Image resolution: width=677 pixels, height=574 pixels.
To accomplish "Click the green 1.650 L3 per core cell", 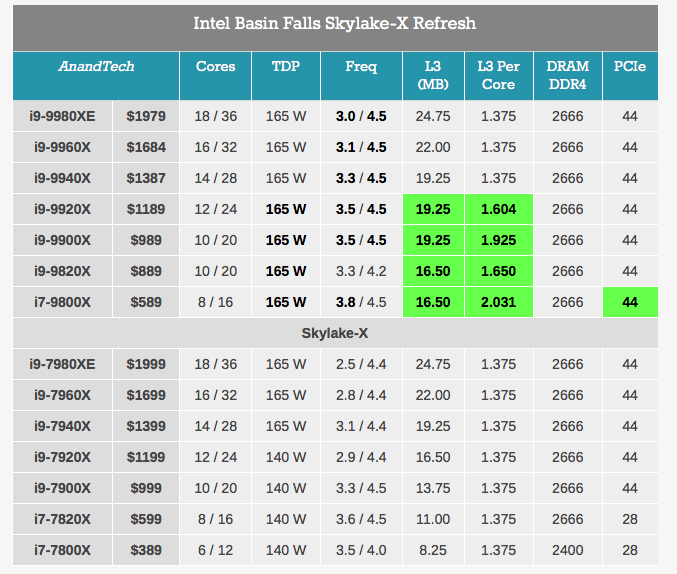I will point(499,271).
